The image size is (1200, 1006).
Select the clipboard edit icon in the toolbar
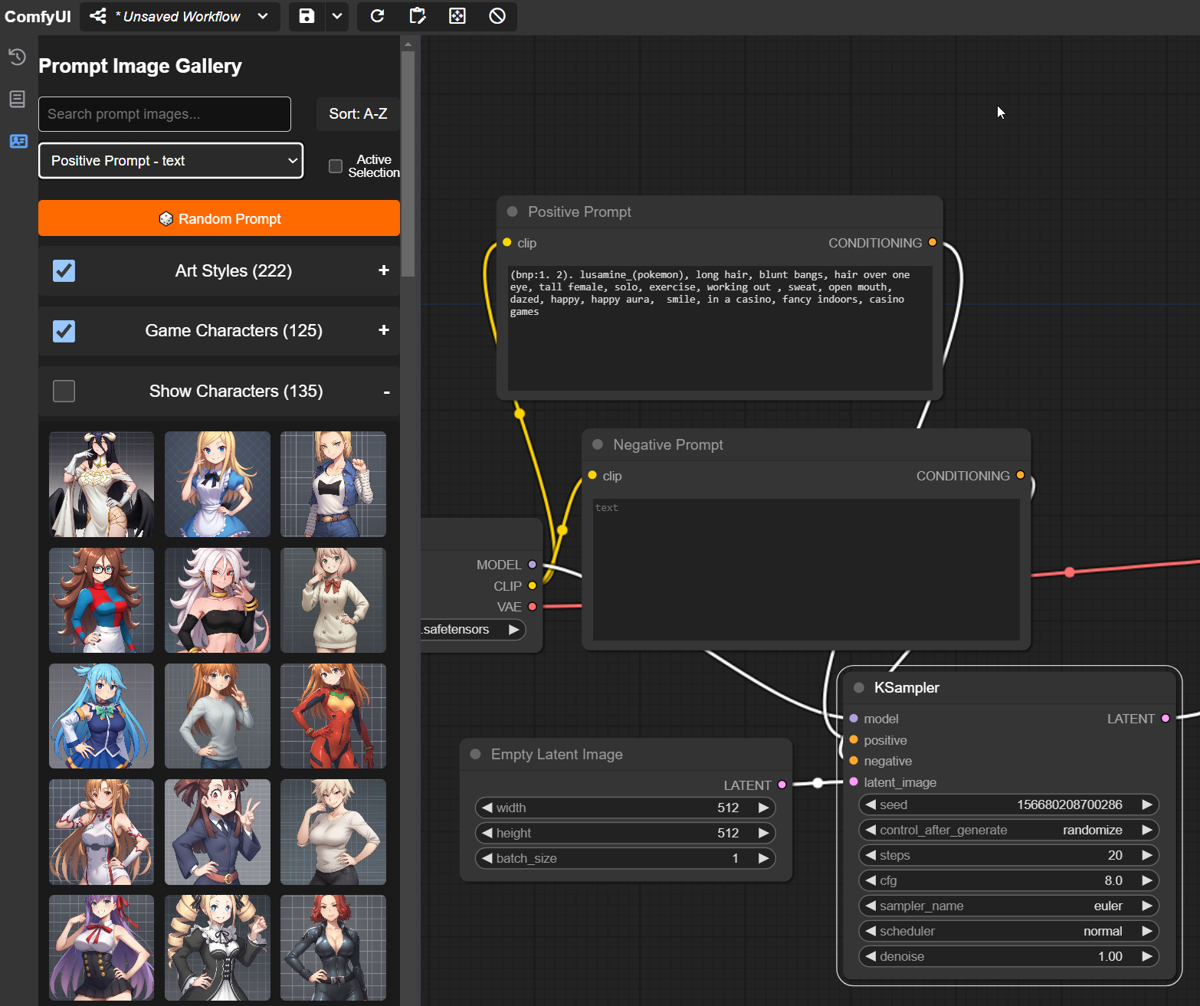point(417,16)
